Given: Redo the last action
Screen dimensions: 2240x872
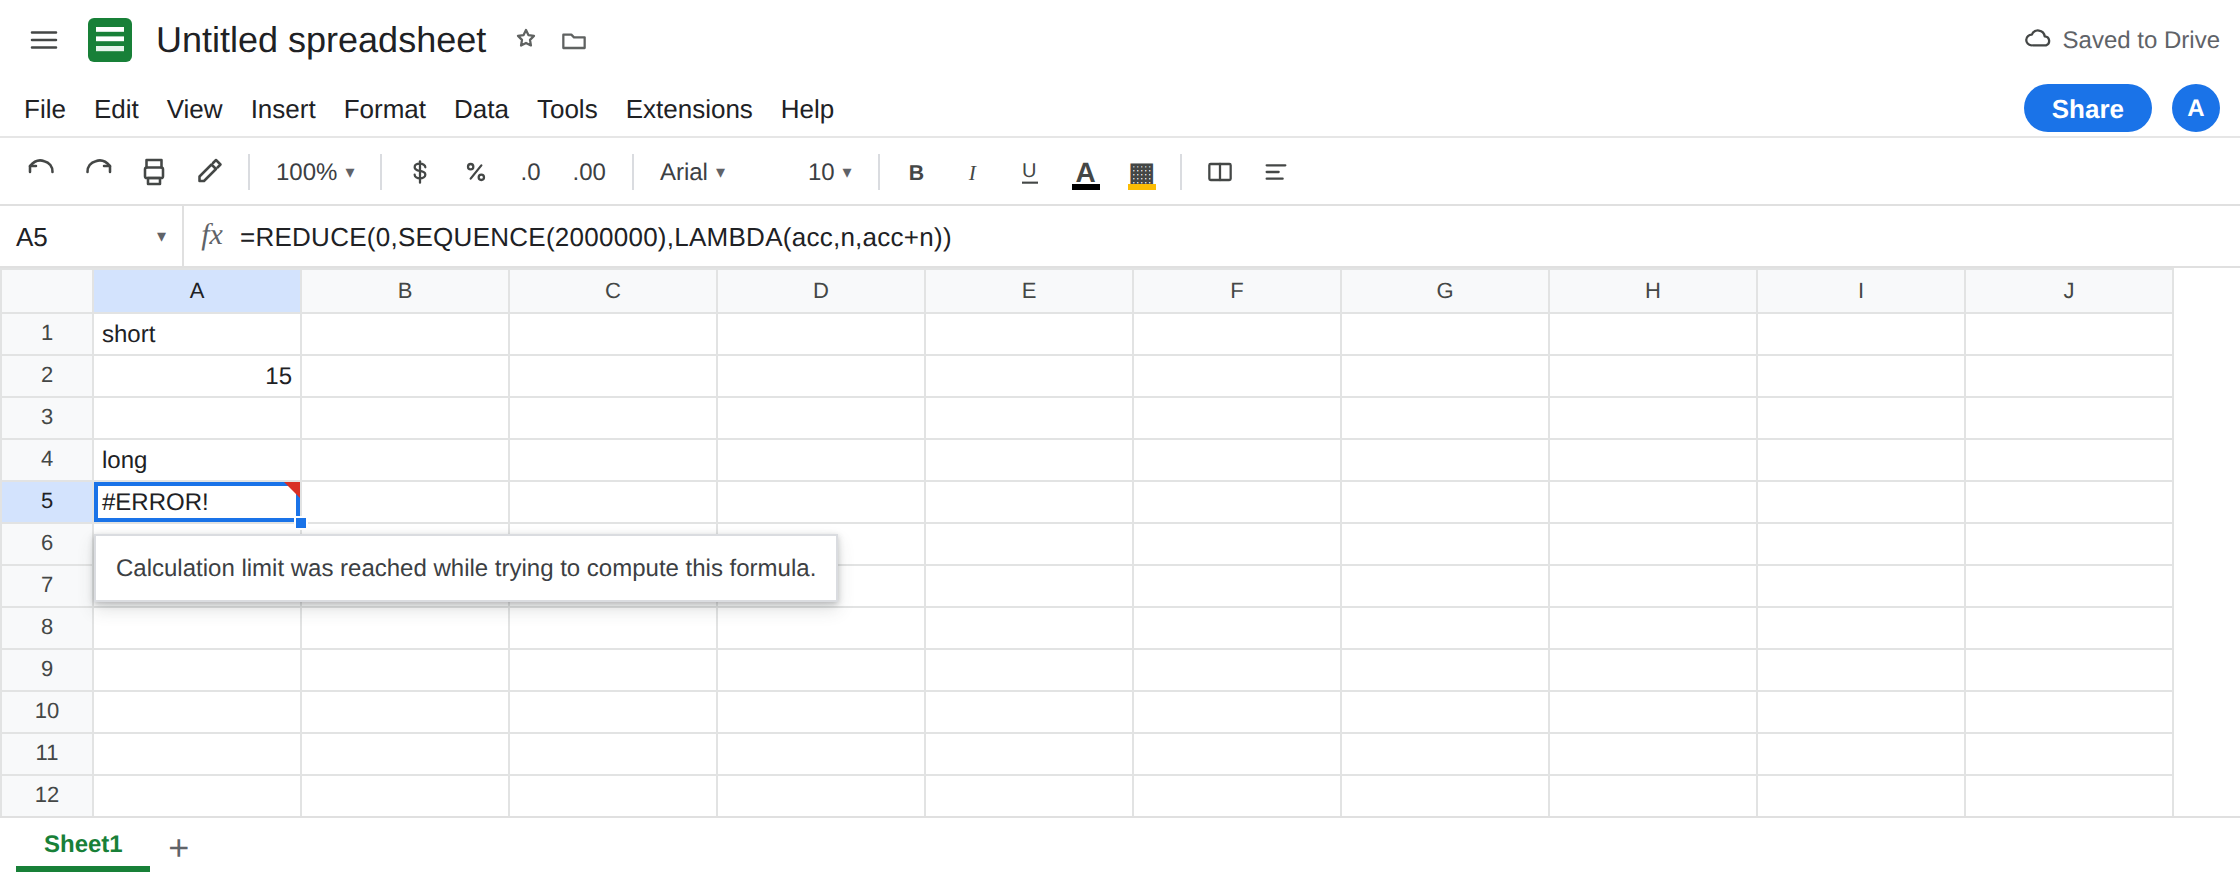Looking at the screenshot, I should coord(98,172).
